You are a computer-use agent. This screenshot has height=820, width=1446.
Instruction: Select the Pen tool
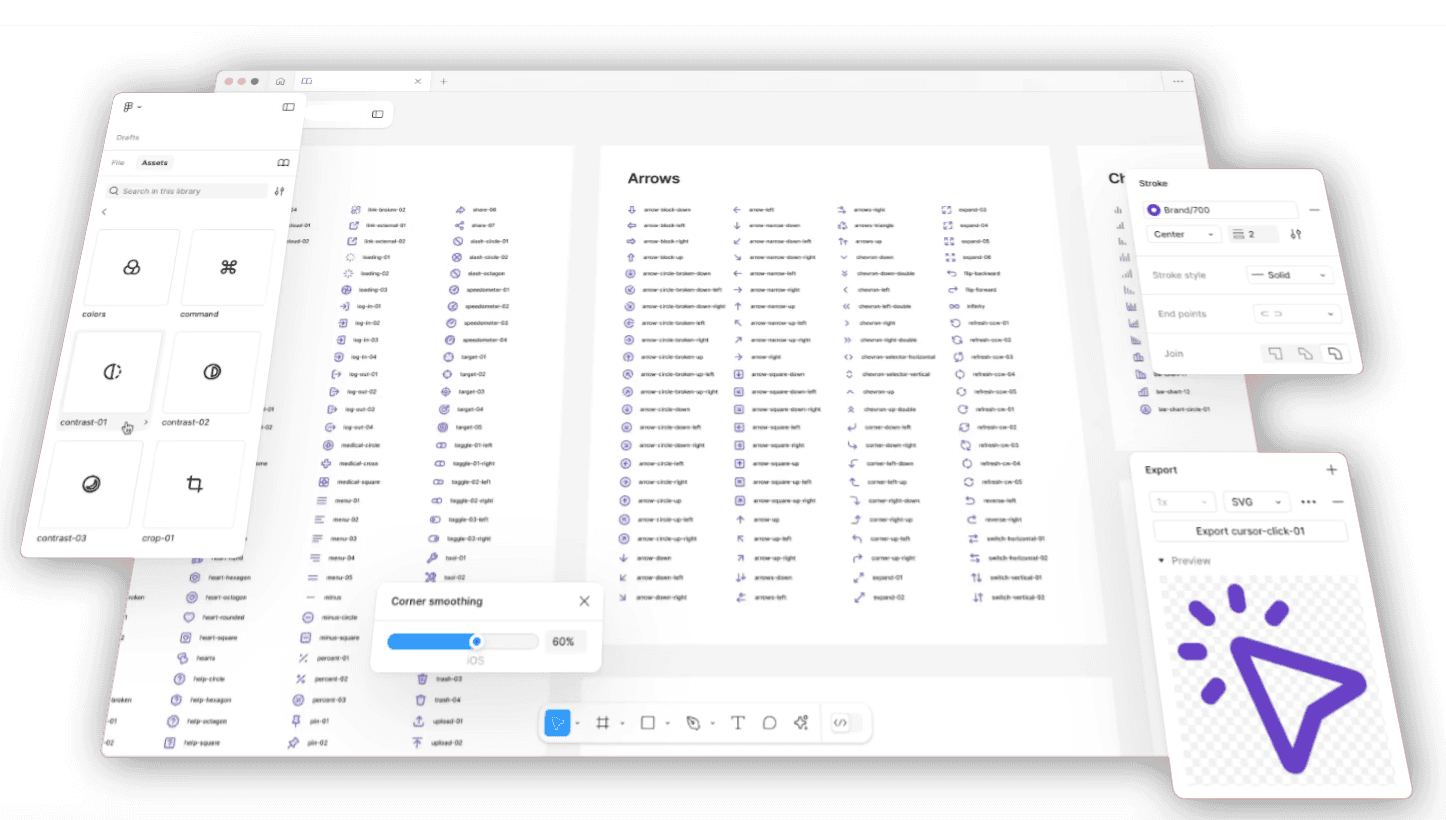coord(693,723)
